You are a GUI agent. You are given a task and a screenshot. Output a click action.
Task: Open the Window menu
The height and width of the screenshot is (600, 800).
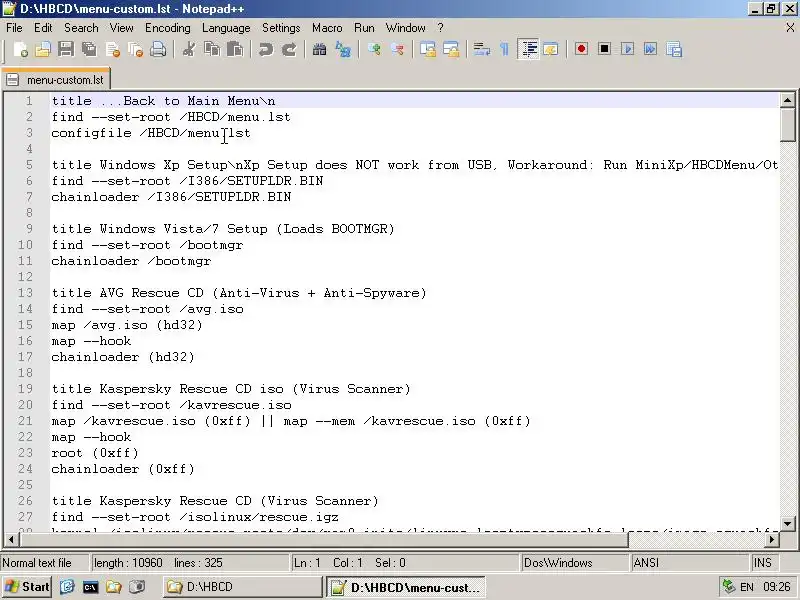coord(406,28)
